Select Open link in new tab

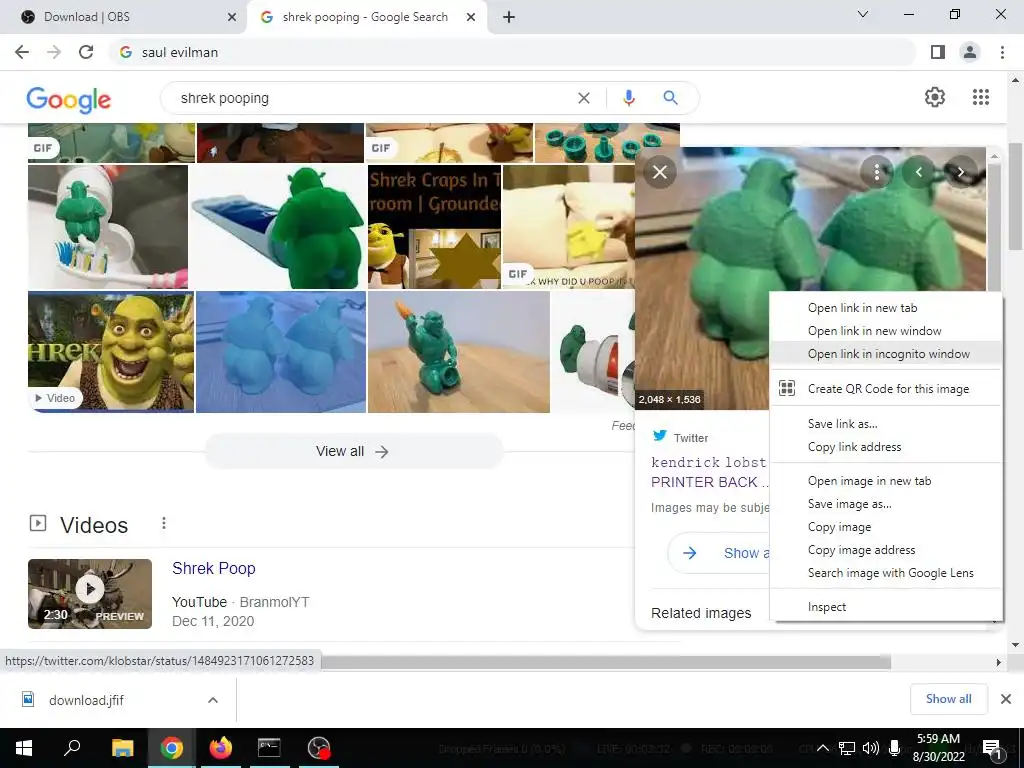pos(886,308)
